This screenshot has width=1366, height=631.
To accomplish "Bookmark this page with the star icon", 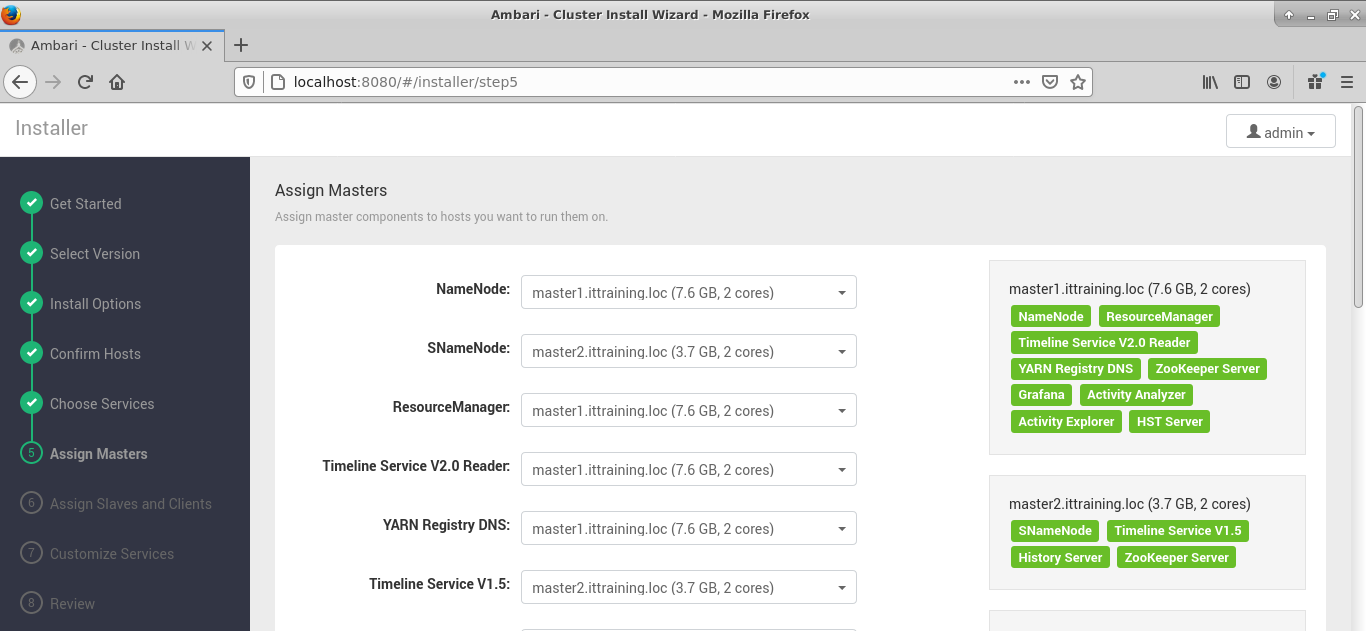I will 1077,82.
